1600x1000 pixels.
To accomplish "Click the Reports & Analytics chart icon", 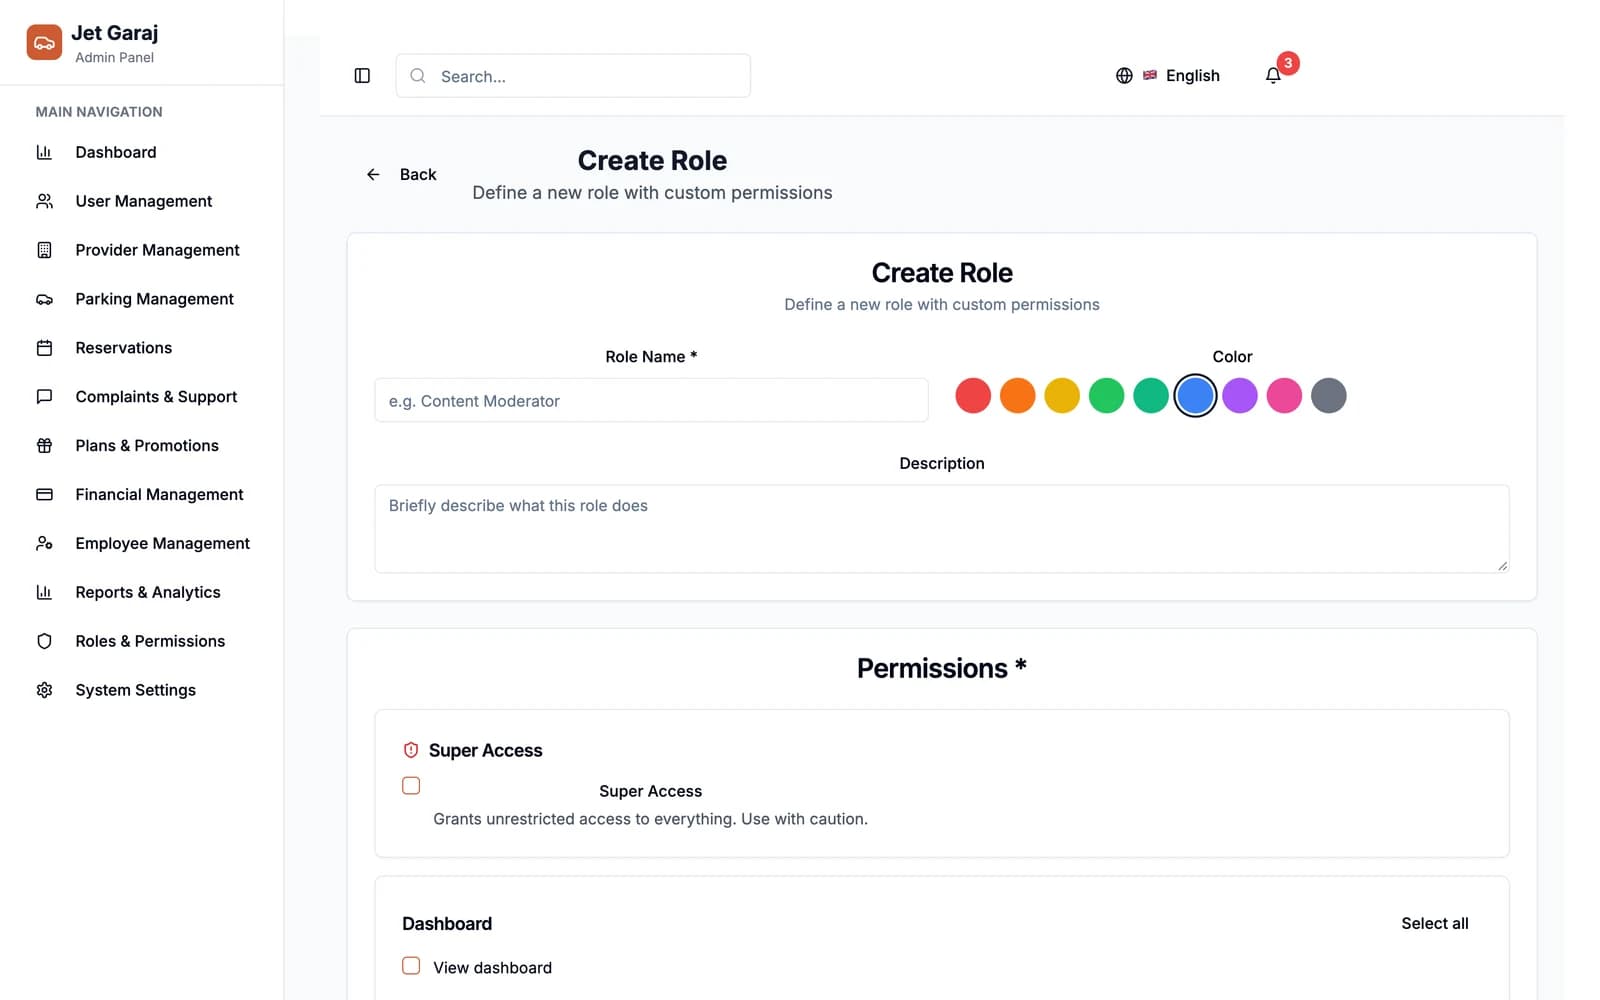I will click(44, 592).
